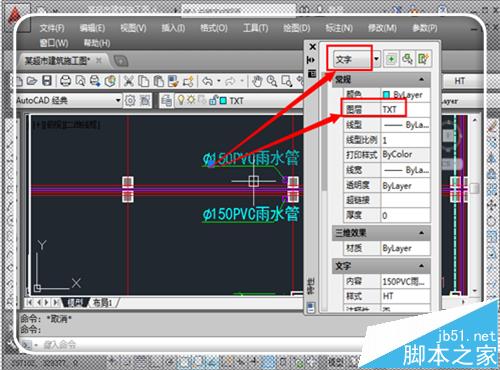500x370 pixels.
Task: Click the My Workspace icon
Action: pyautogui.click(x=145, y=100)
